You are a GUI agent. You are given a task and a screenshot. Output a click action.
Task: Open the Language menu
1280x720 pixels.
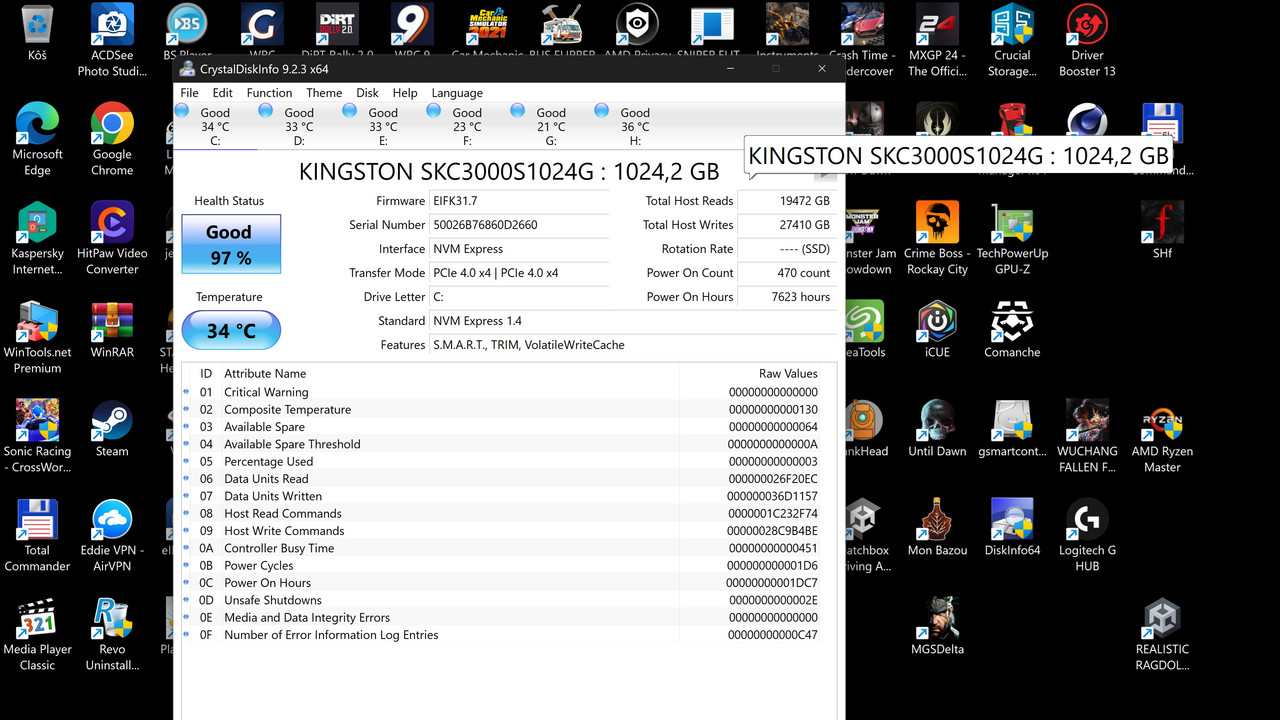pyautogui.click(x=457, y=92)
